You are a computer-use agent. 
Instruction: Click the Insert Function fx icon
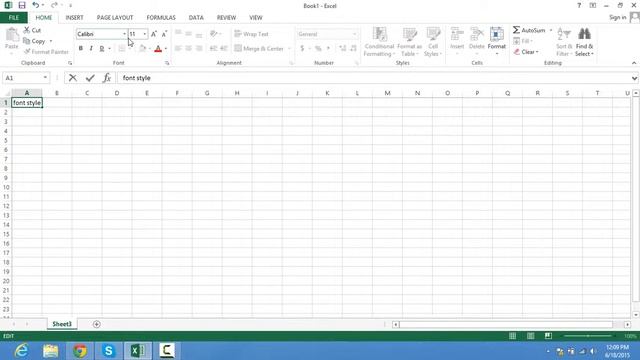(107, 78)
